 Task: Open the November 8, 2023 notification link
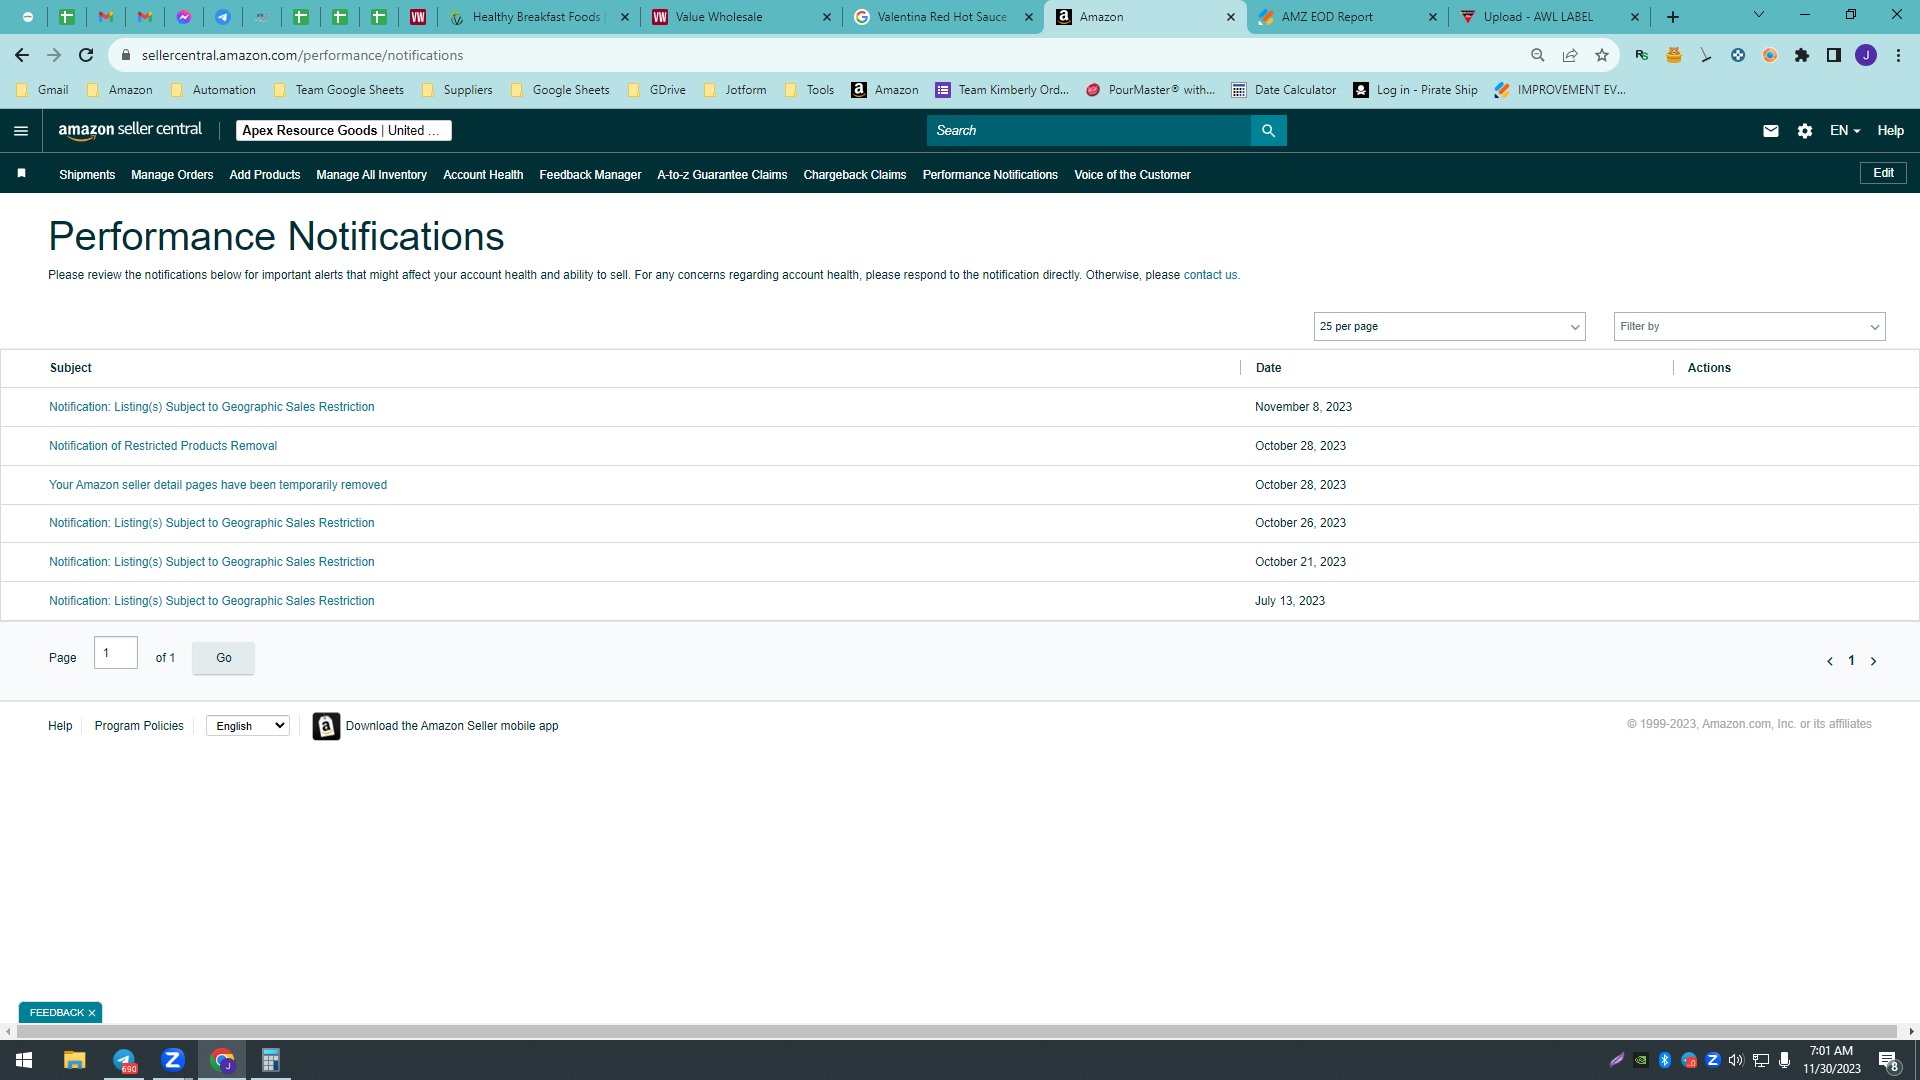click(212, 407)
